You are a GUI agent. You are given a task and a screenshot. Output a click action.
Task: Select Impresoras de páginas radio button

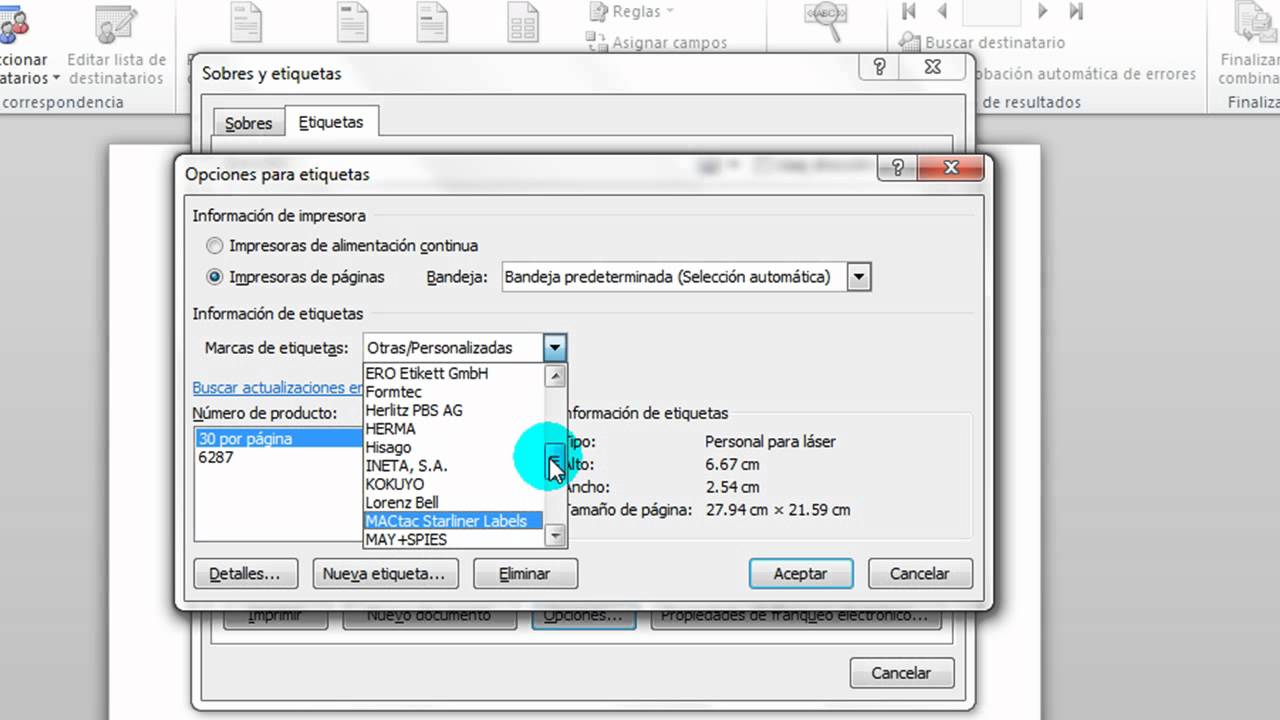pyautogui.click(x=214, y=277)
